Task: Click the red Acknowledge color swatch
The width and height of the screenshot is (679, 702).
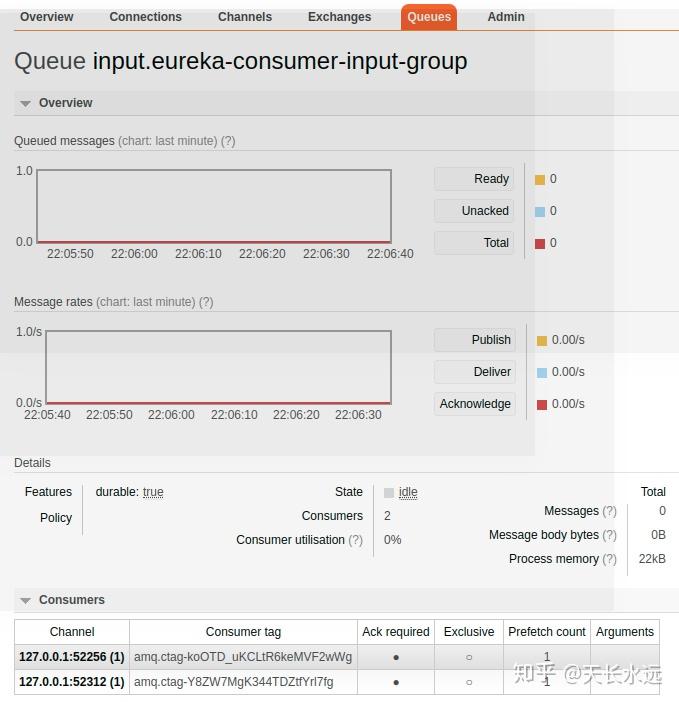Action: (542, 405)
